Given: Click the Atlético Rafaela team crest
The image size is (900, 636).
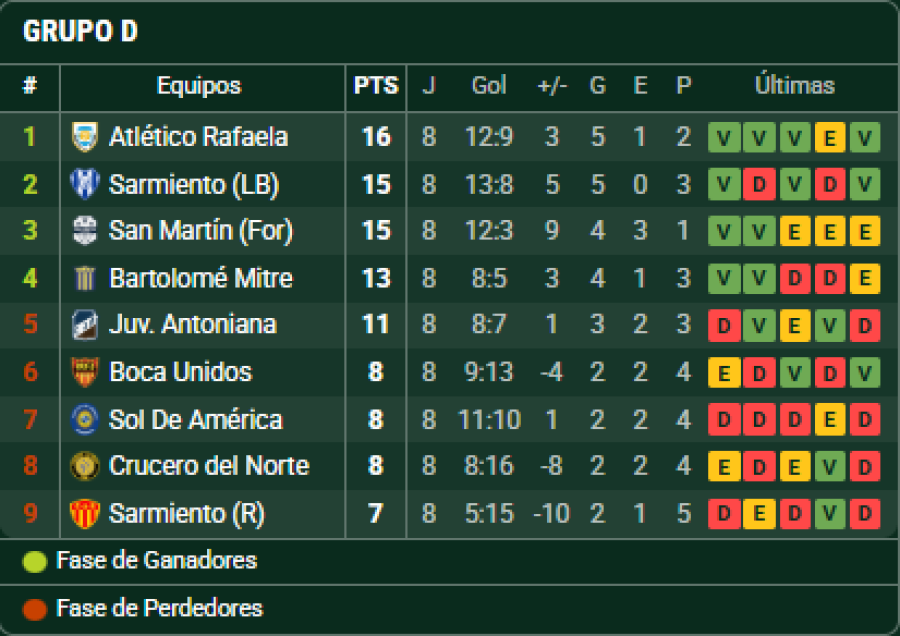Looking at the screenshot, I should [85, 136].
